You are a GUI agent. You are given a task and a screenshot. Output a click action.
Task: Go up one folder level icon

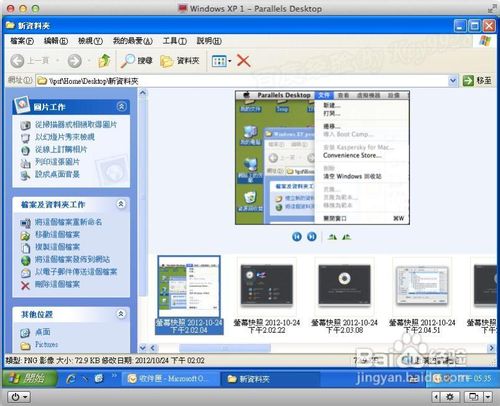[104, 61]
